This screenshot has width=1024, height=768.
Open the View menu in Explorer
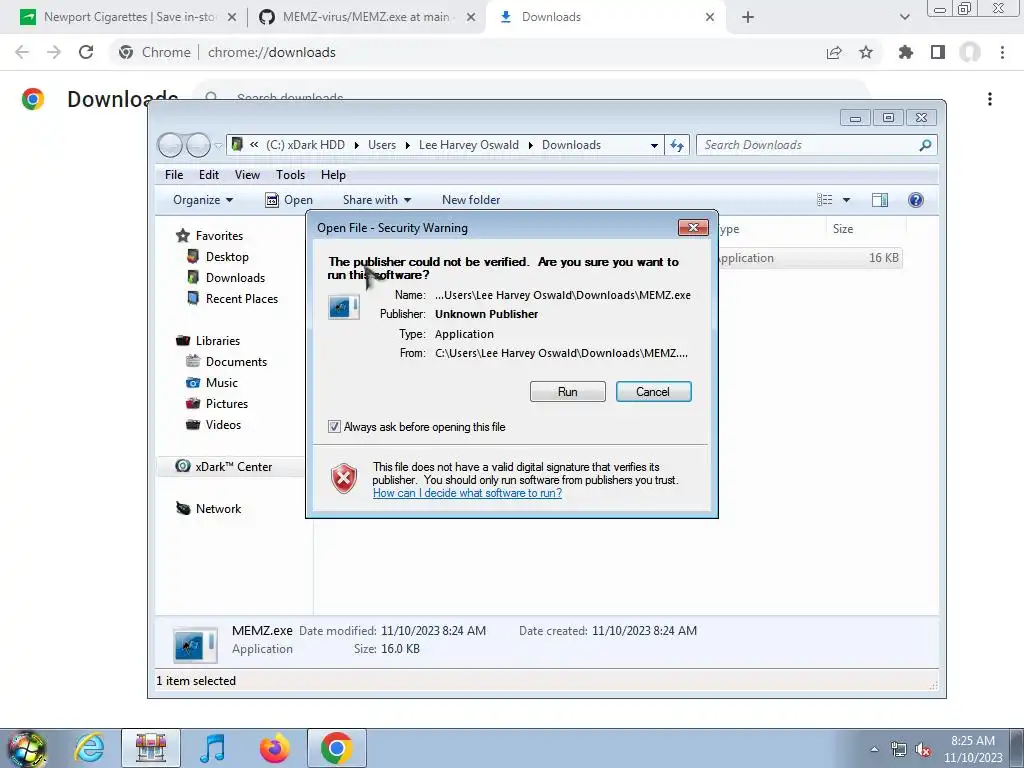[248, 175]
